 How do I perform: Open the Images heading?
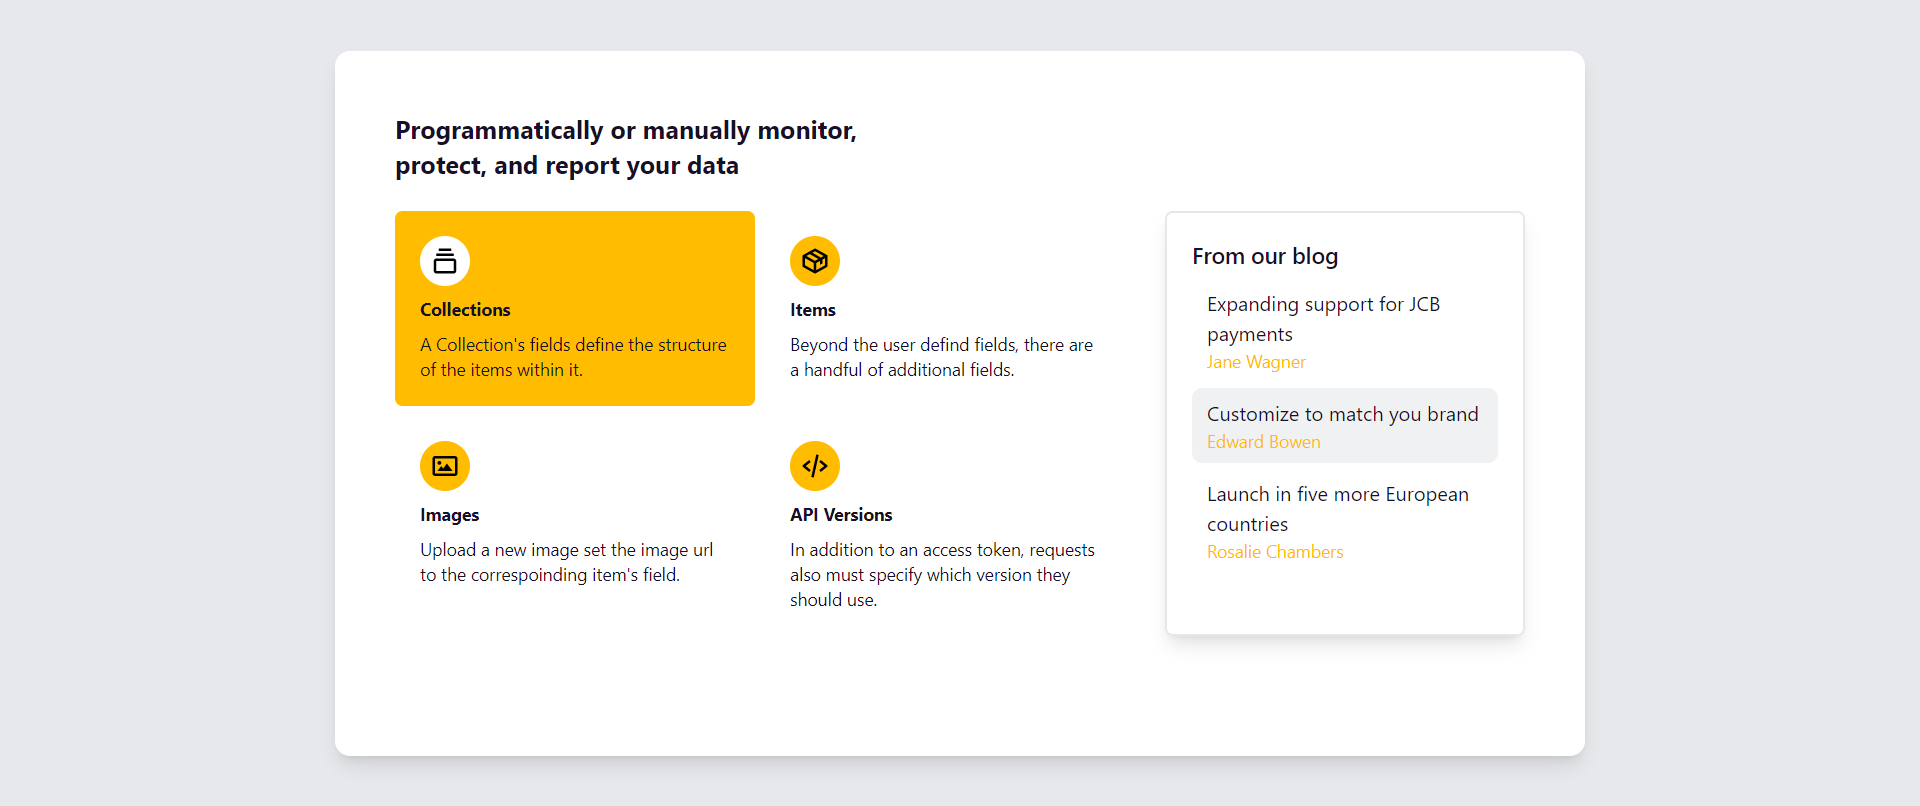450,515
